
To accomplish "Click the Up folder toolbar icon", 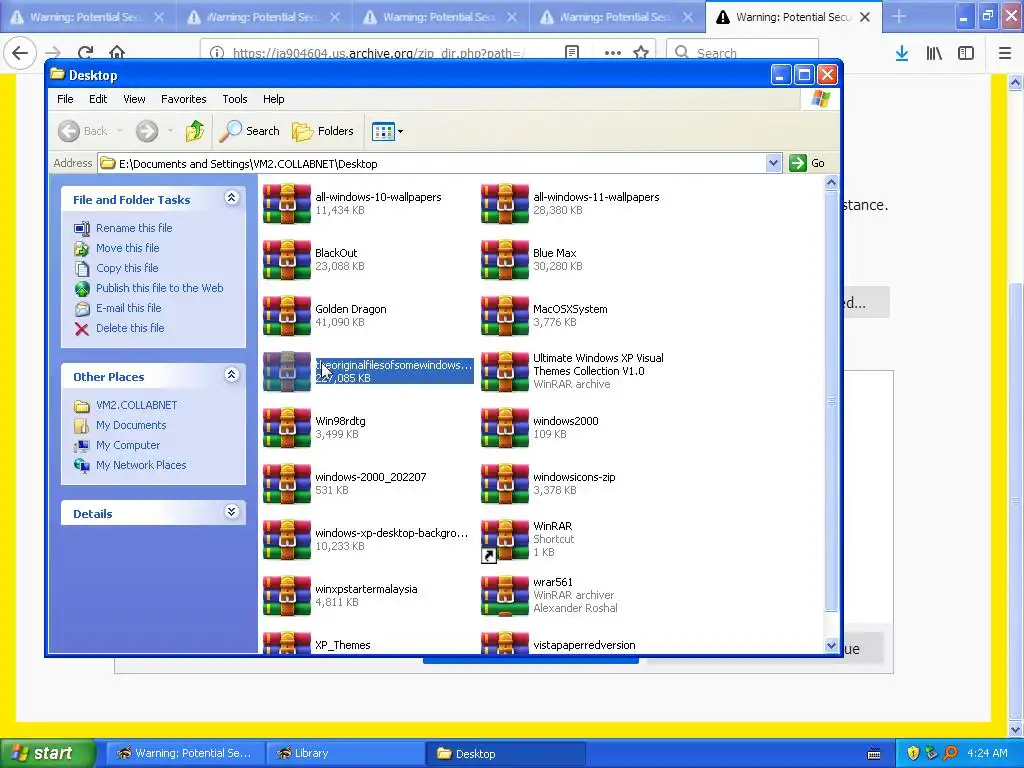I will (195, 131).
